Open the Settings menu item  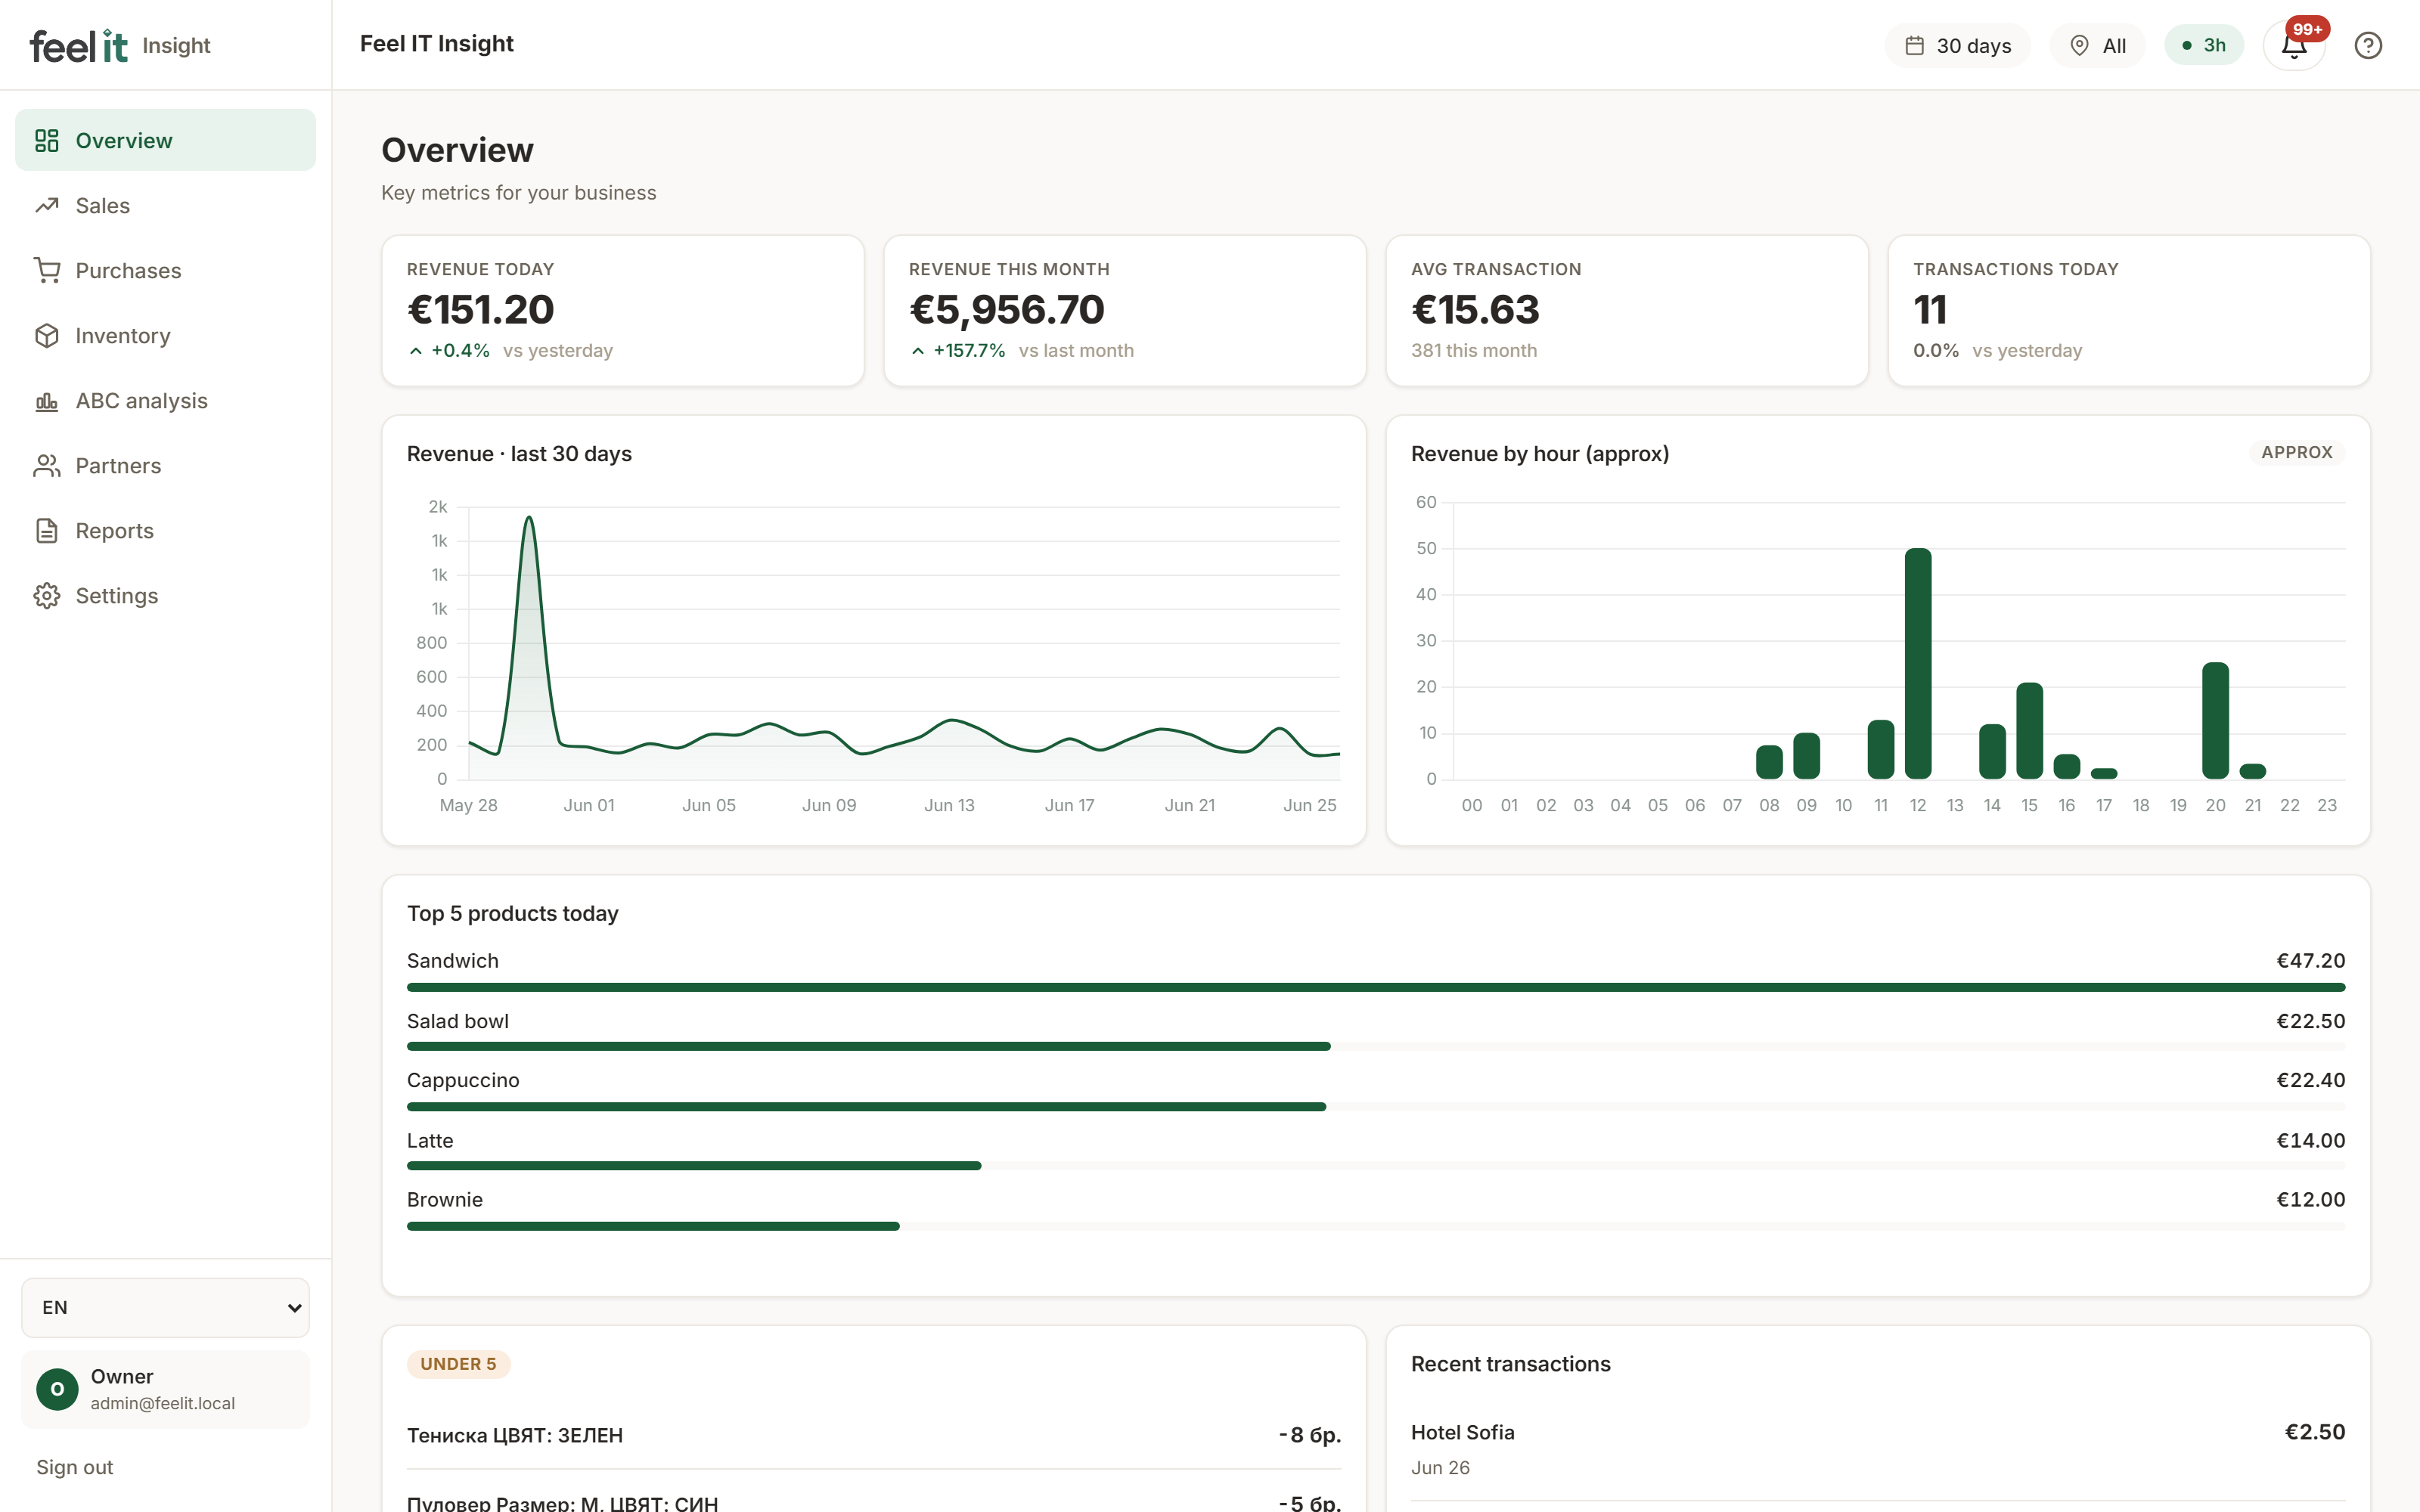[x=165, y=595]
